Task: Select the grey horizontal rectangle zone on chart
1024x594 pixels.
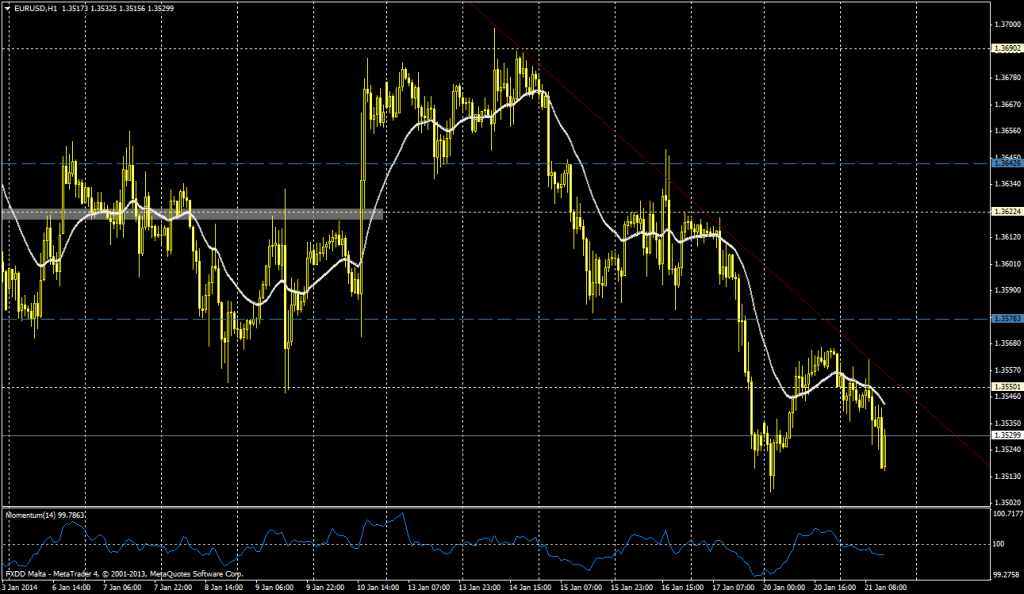Action: [190, 213]
